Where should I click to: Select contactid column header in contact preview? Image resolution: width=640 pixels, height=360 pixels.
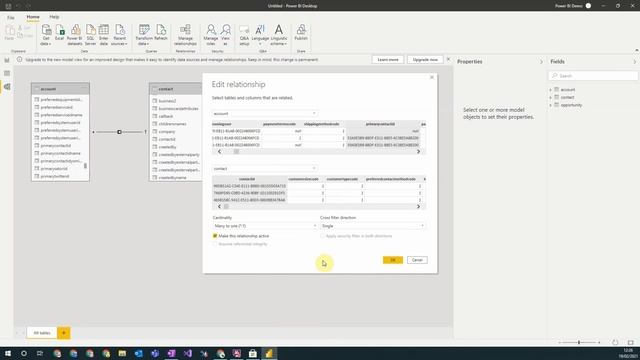tap(247, 179)
